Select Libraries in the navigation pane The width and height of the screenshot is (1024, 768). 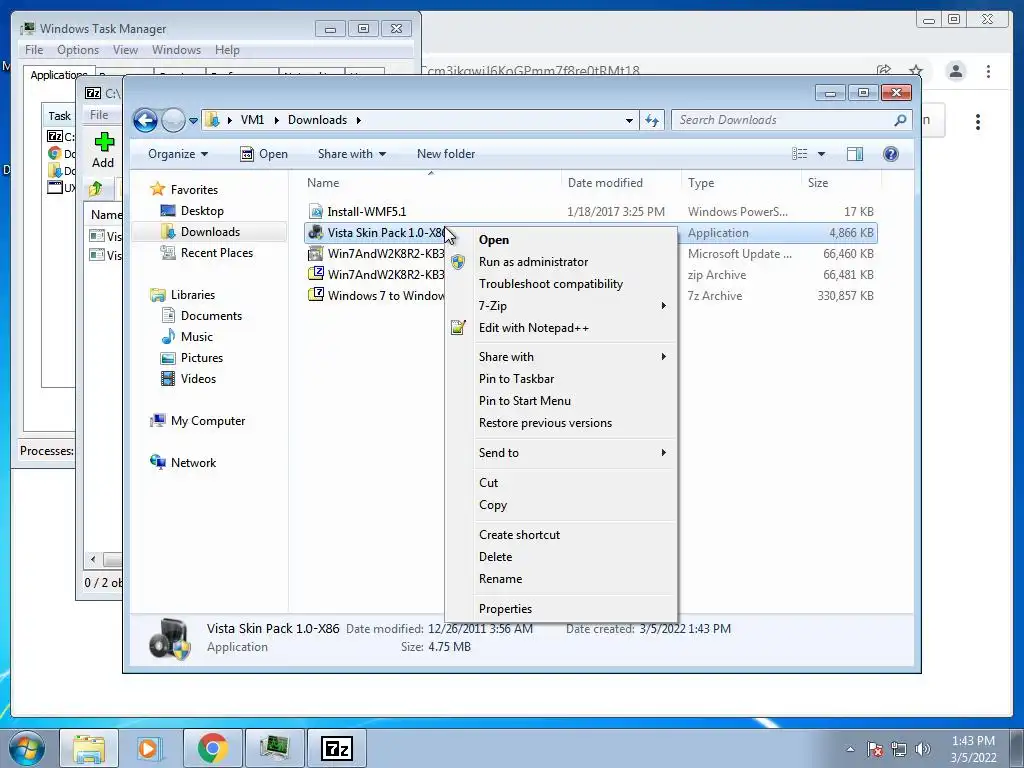click(183, 295)
